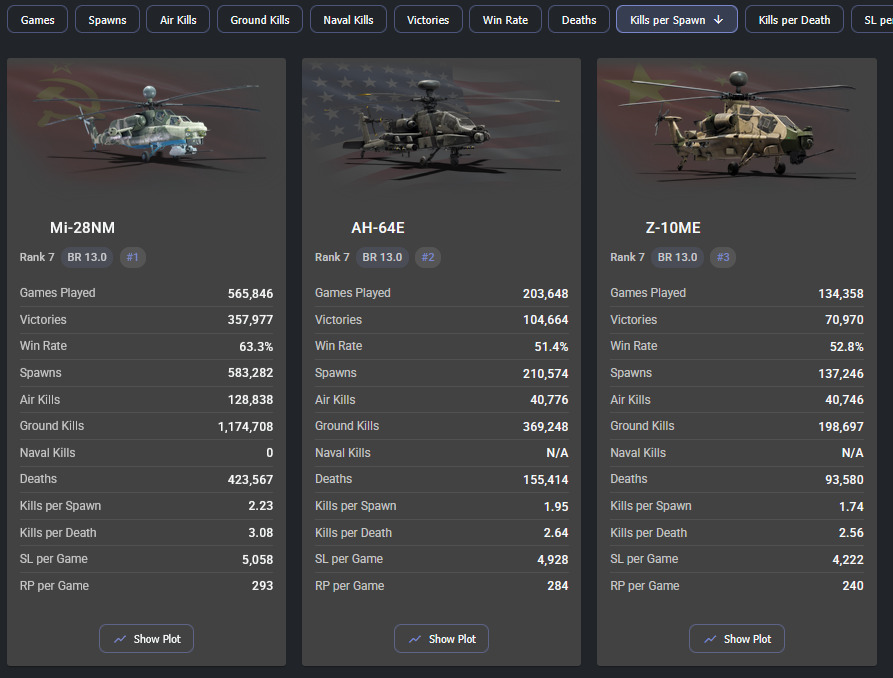Image resolution: width=893 pixels, height=678 pixels.
Task: Click the #1 rank badge on Mi-28NM
Action: tap(133, 257)
